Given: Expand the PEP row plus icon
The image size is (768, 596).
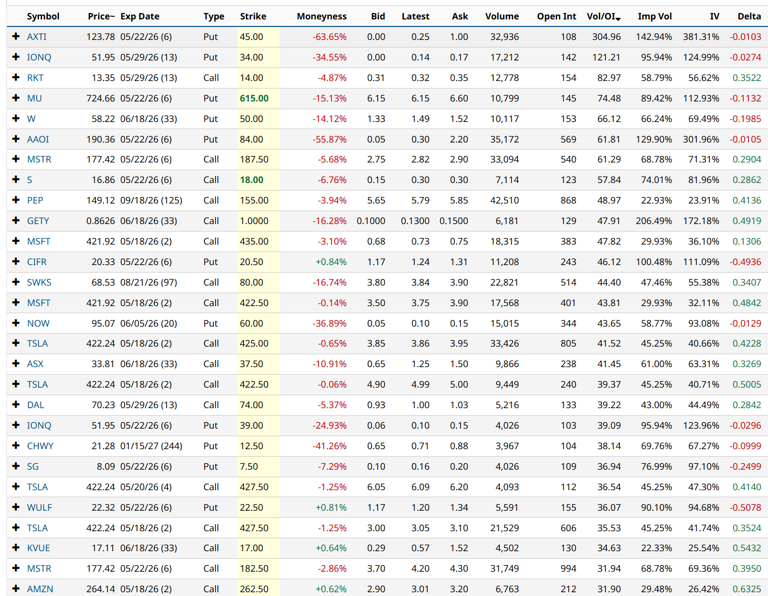Looking at the screenshot, I should click(x=16, y=200).
